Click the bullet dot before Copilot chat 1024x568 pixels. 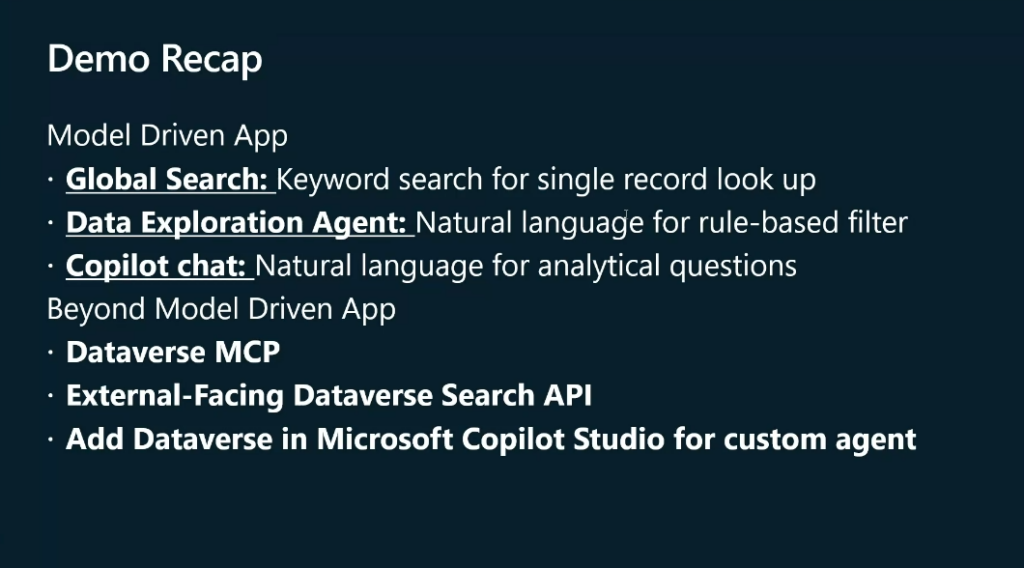click(x=51, y=266)
